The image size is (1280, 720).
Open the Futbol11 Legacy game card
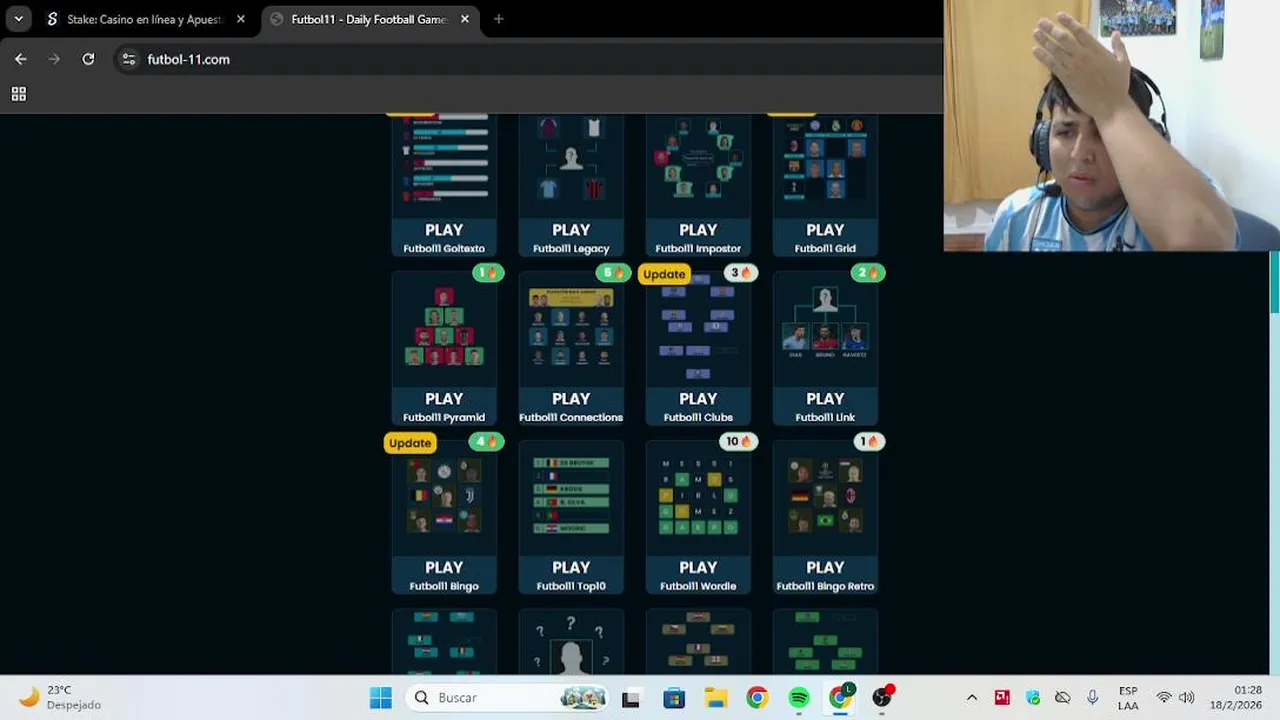(571, 186)
